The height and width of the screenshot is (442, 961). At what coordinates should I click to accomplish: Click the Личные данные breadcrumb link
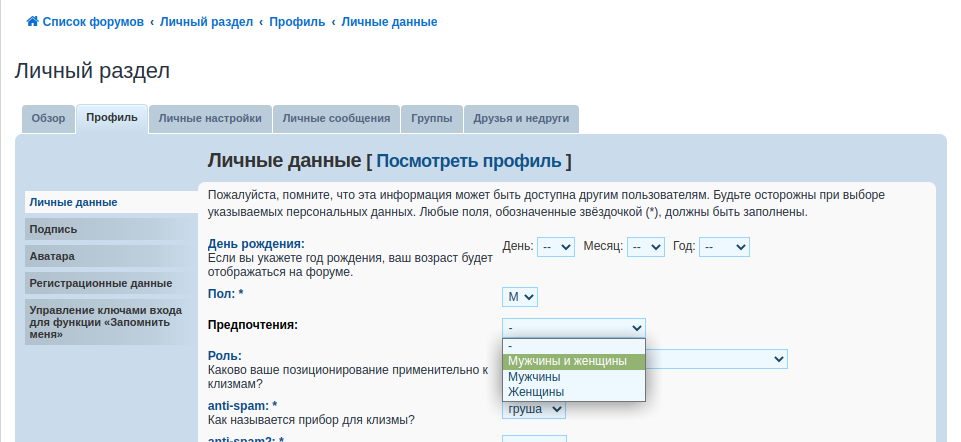point(389,22)
